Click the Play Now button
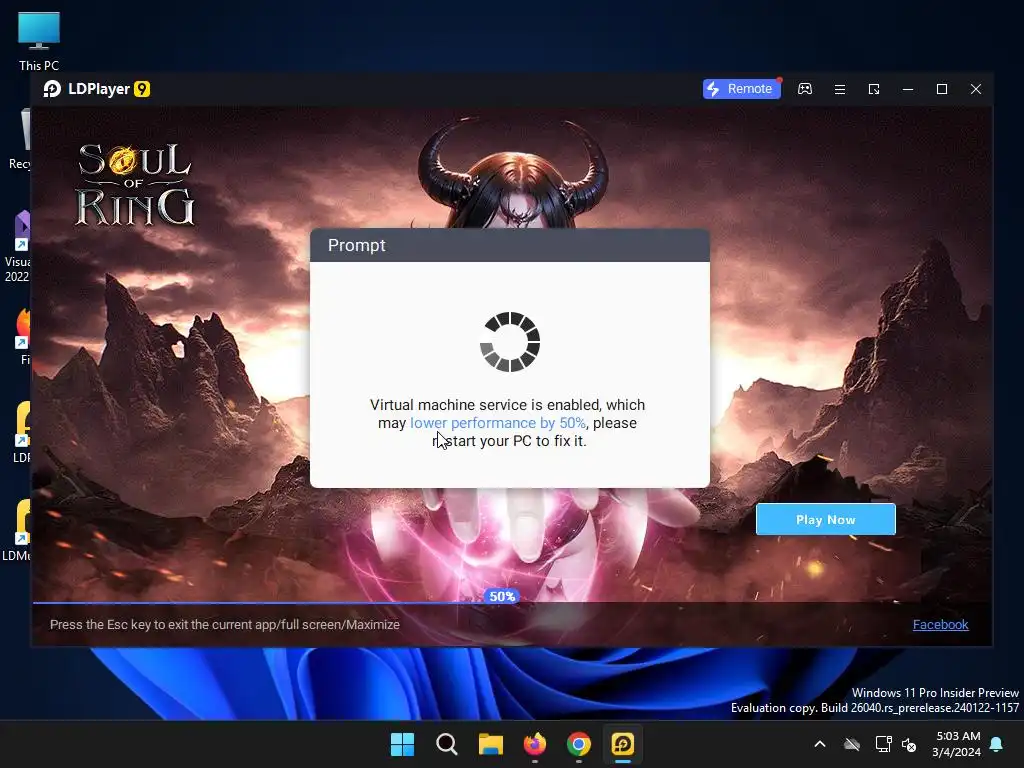 point(825,520)
